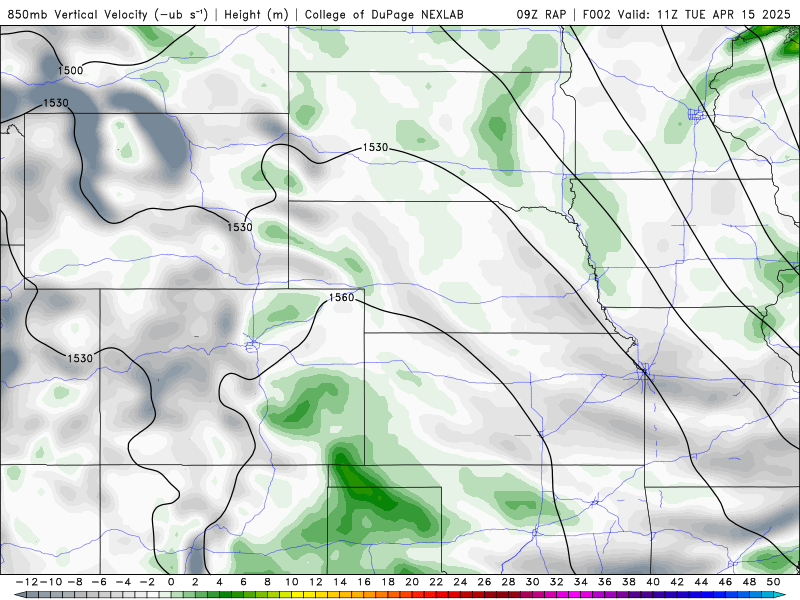Click the 40 value on the color scale
This screenshot has width=800, height=600.
point(653,582)
